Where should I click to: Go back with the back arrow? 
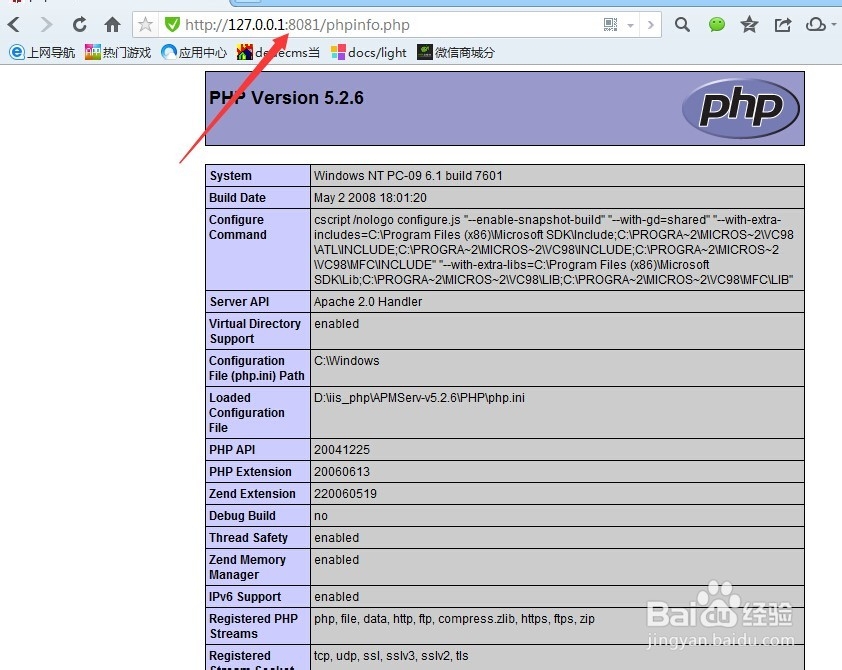pos(14,25)
